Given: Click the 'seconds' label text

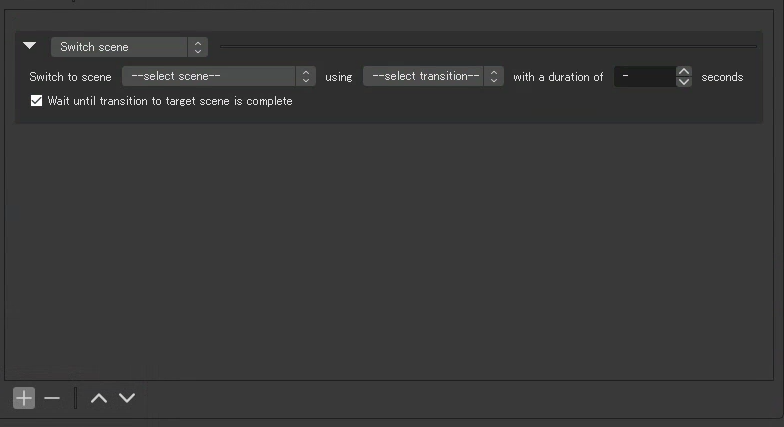Looking at the screenshot, I should [x=722, y=77].
